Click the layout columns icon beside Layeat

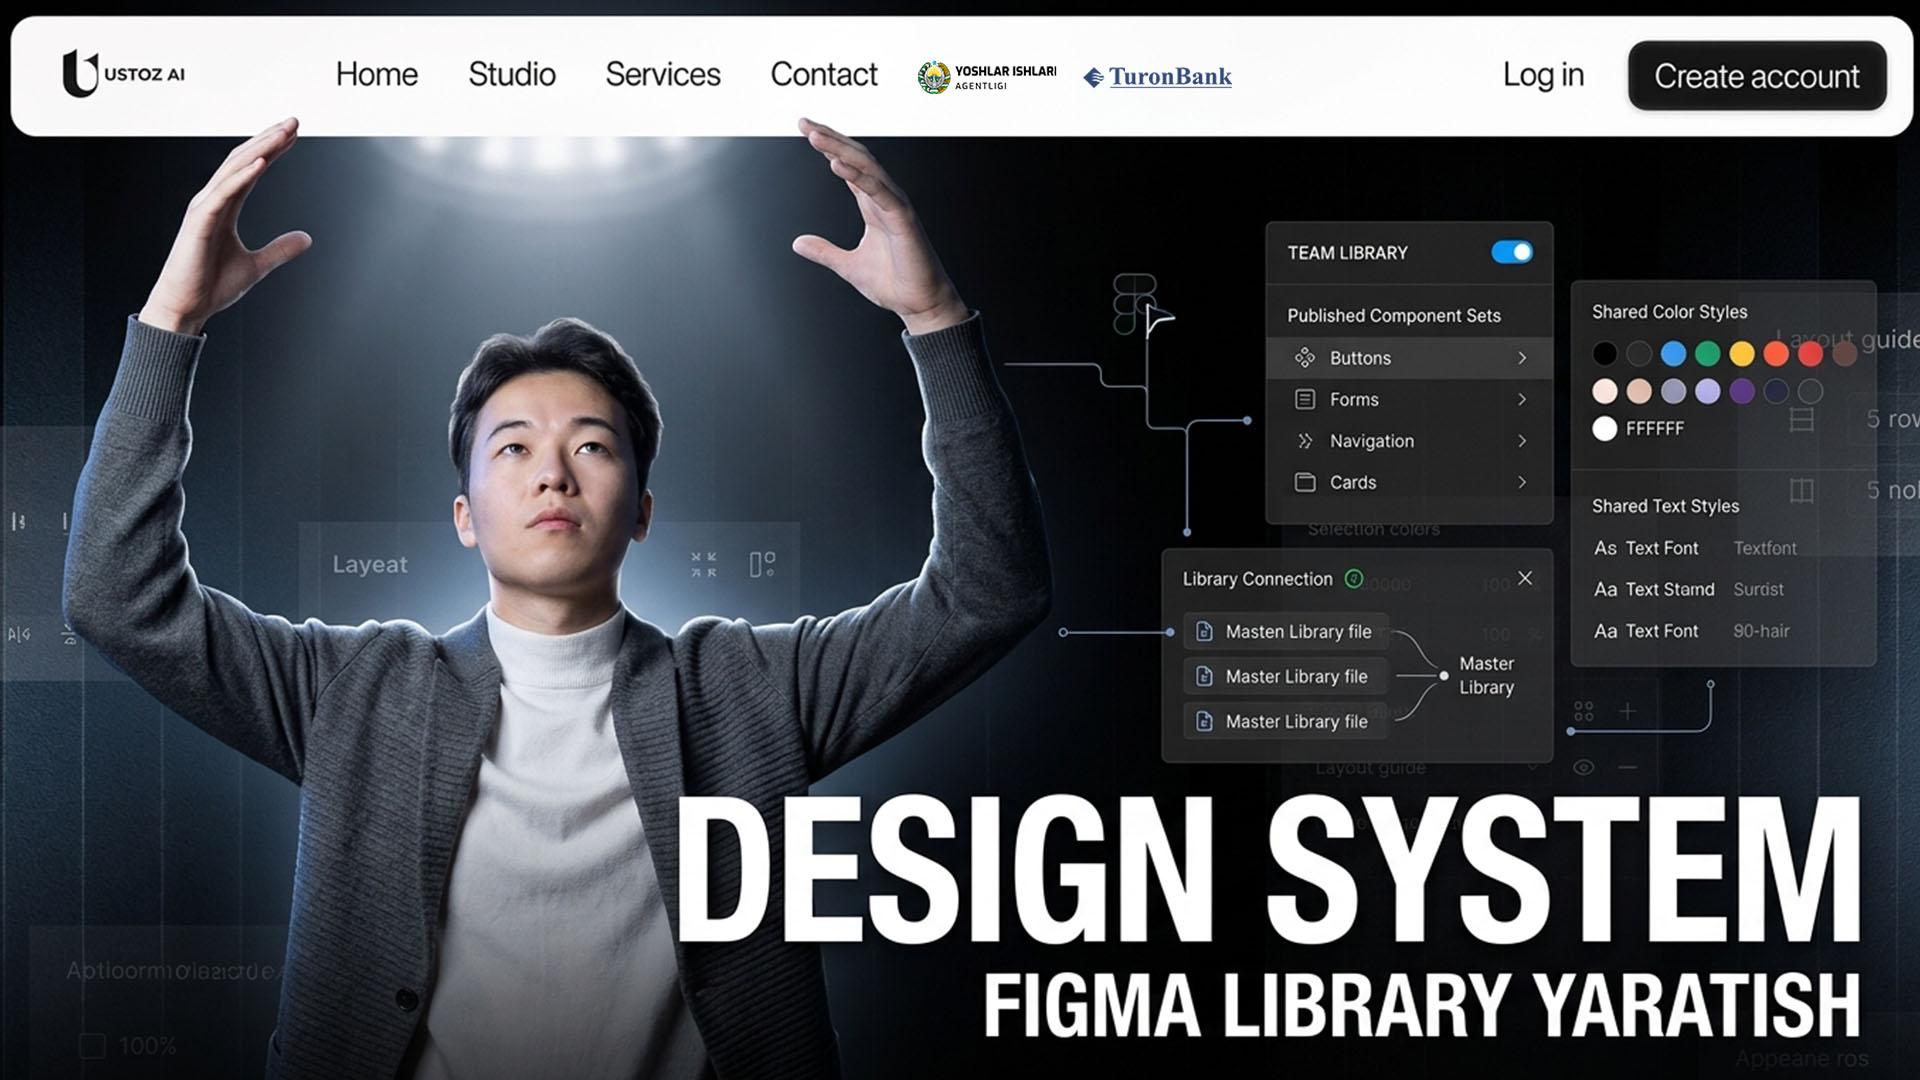coord(762,564)
